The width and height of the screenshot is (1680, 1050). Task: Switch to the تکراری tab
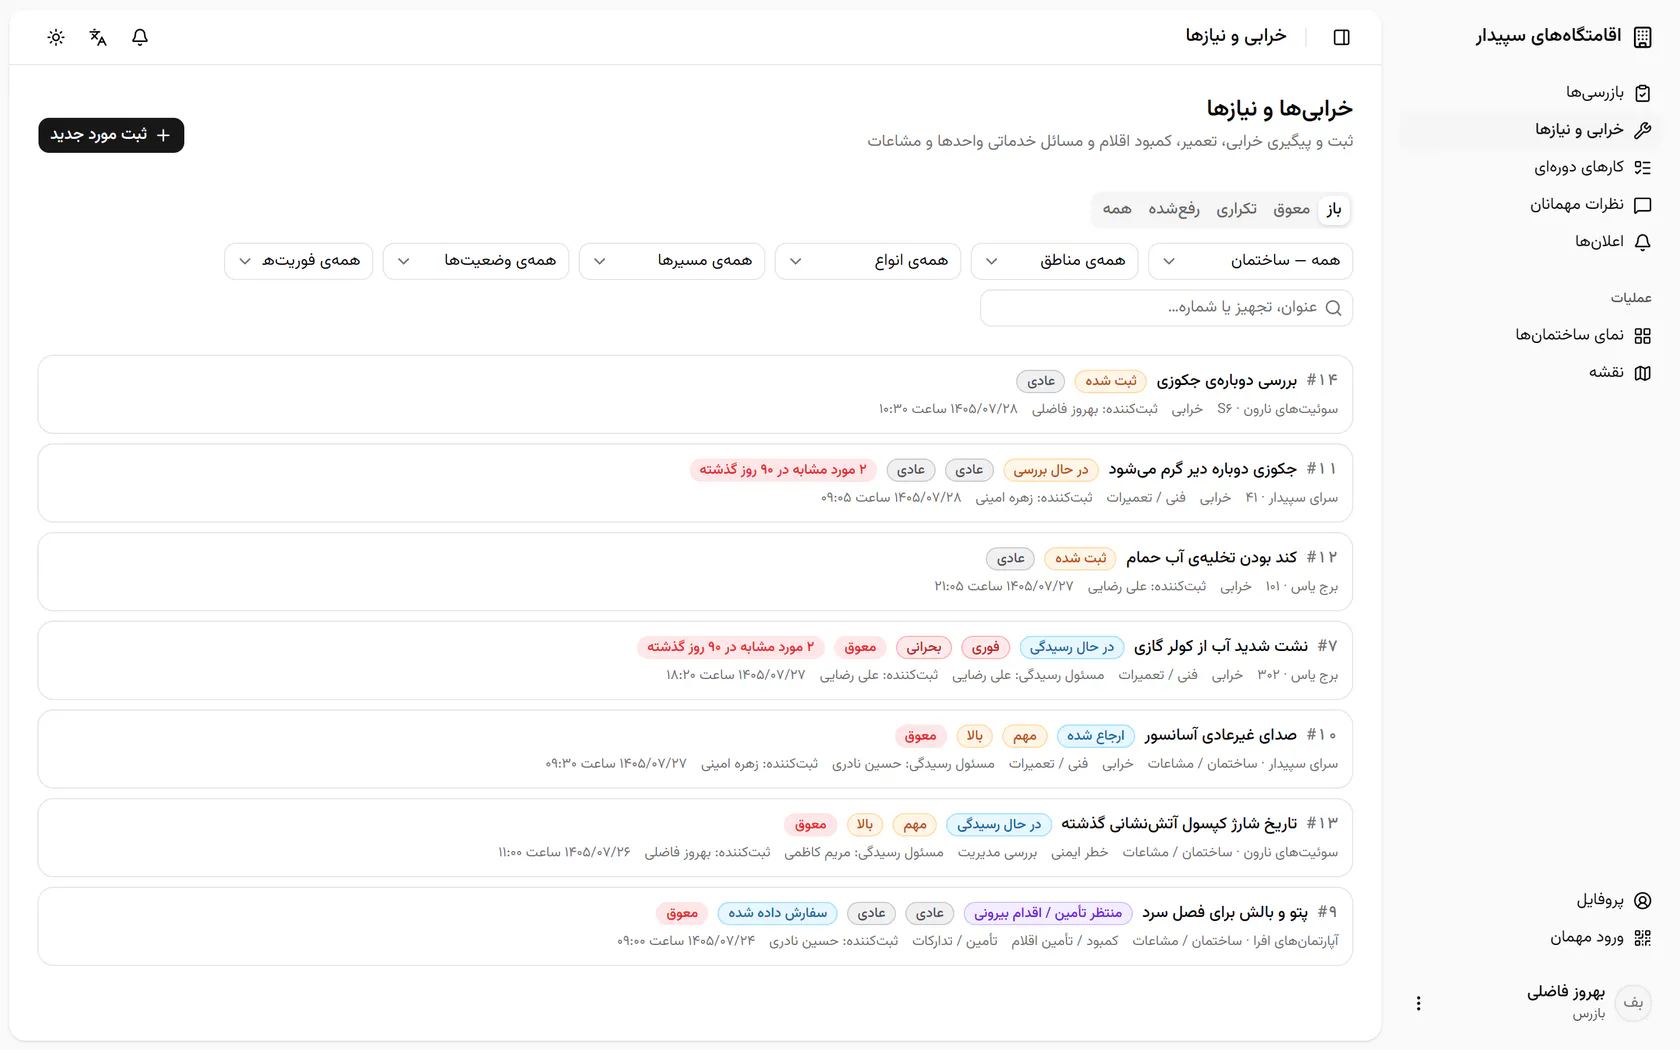(1237, 209)
